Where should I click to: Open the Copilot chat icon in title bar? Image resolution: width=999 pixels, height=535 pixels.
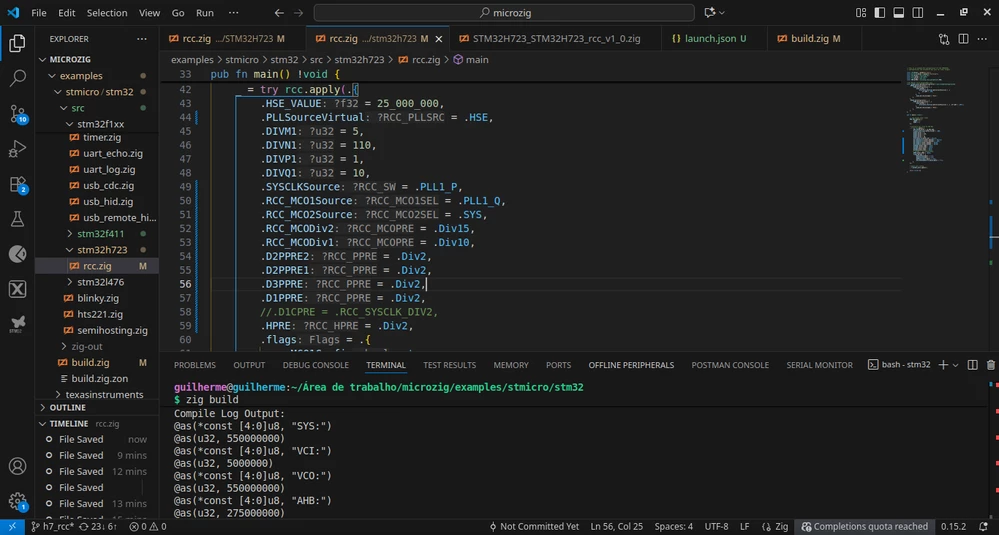pos(710,13)
